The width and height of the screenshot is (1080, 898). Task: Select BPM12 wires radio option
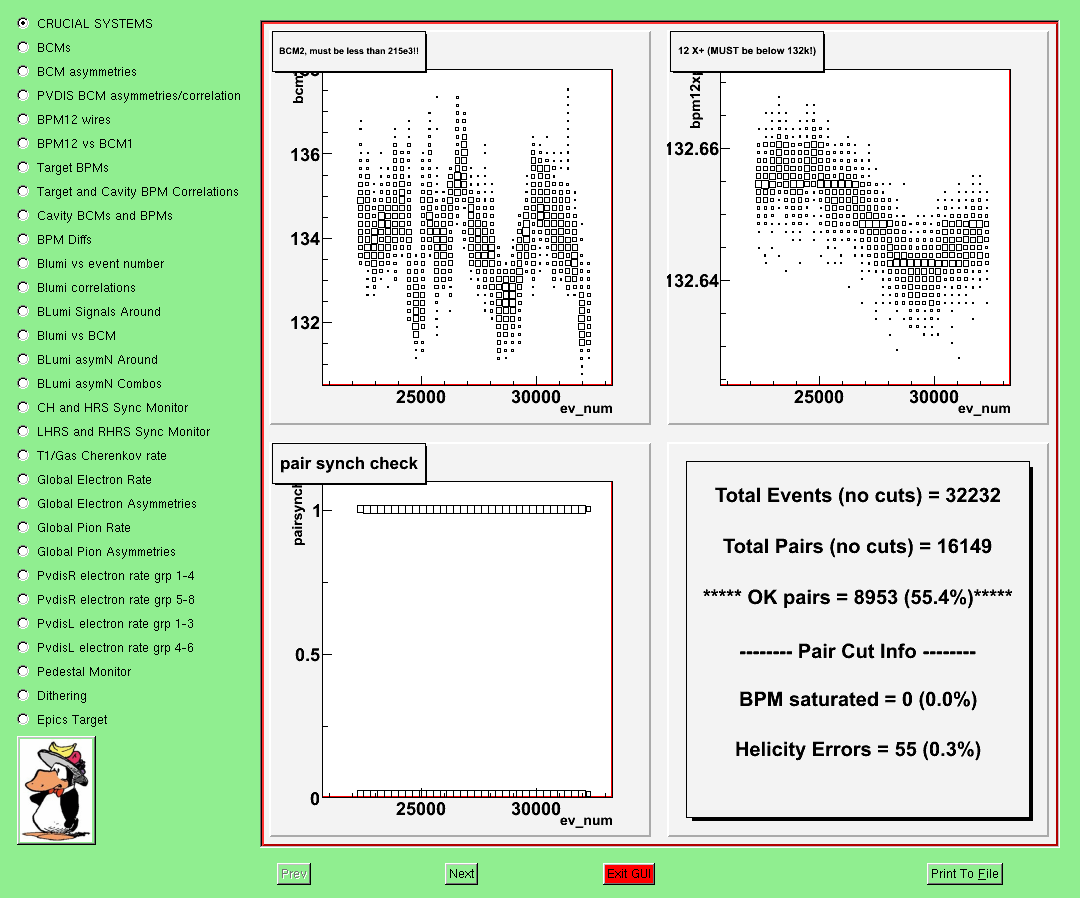23,119
